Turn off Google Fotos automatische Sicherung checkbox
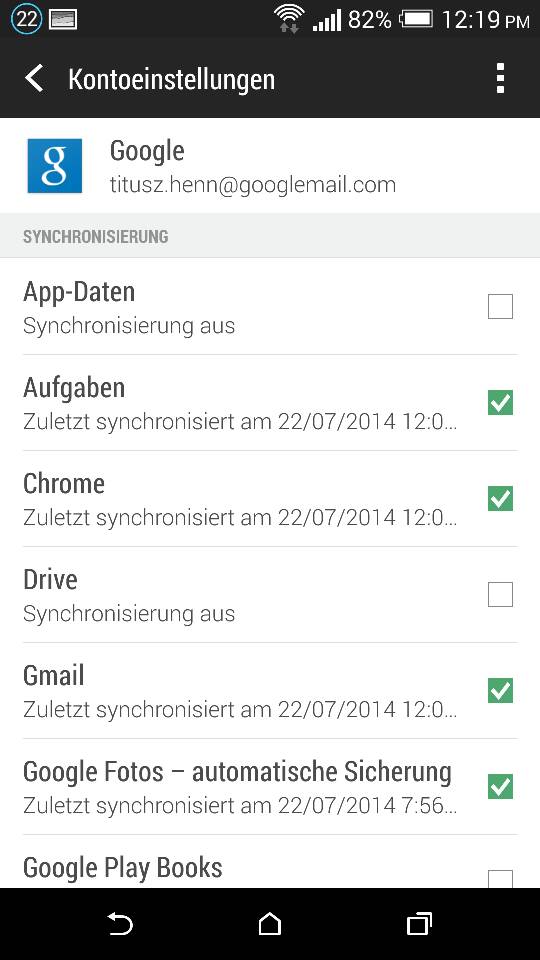Screen dimensions: 540x960 point(500,787)
